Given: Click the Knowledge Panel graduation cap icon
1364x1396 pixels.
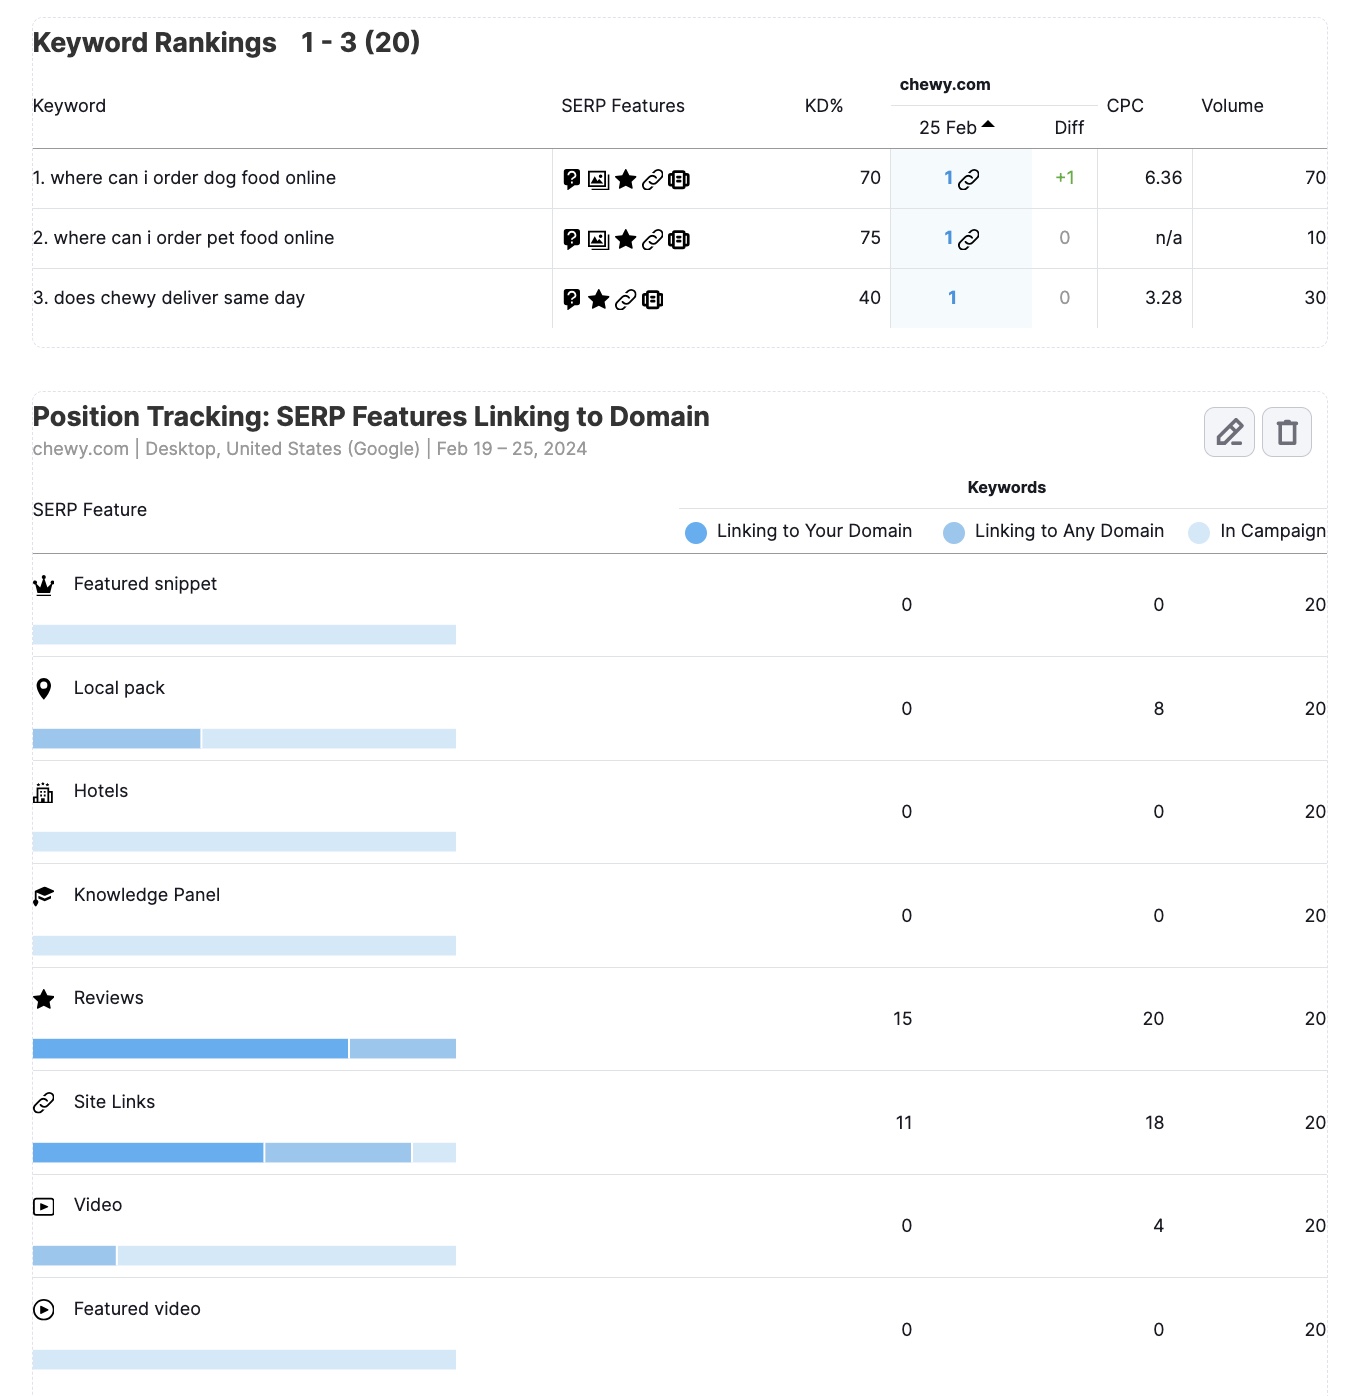Looking at the screenshot, I should (43, 895).
